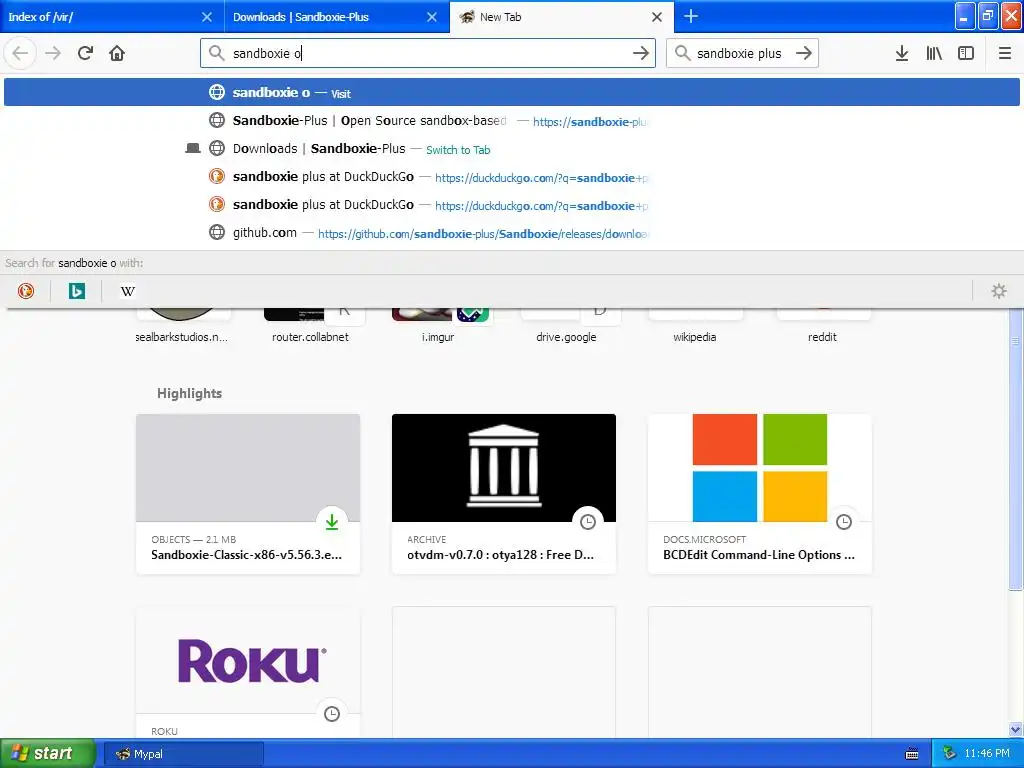Close the New Tab tab
The width and height of the screenshot is (1024, 768).
tap(657, 17)
